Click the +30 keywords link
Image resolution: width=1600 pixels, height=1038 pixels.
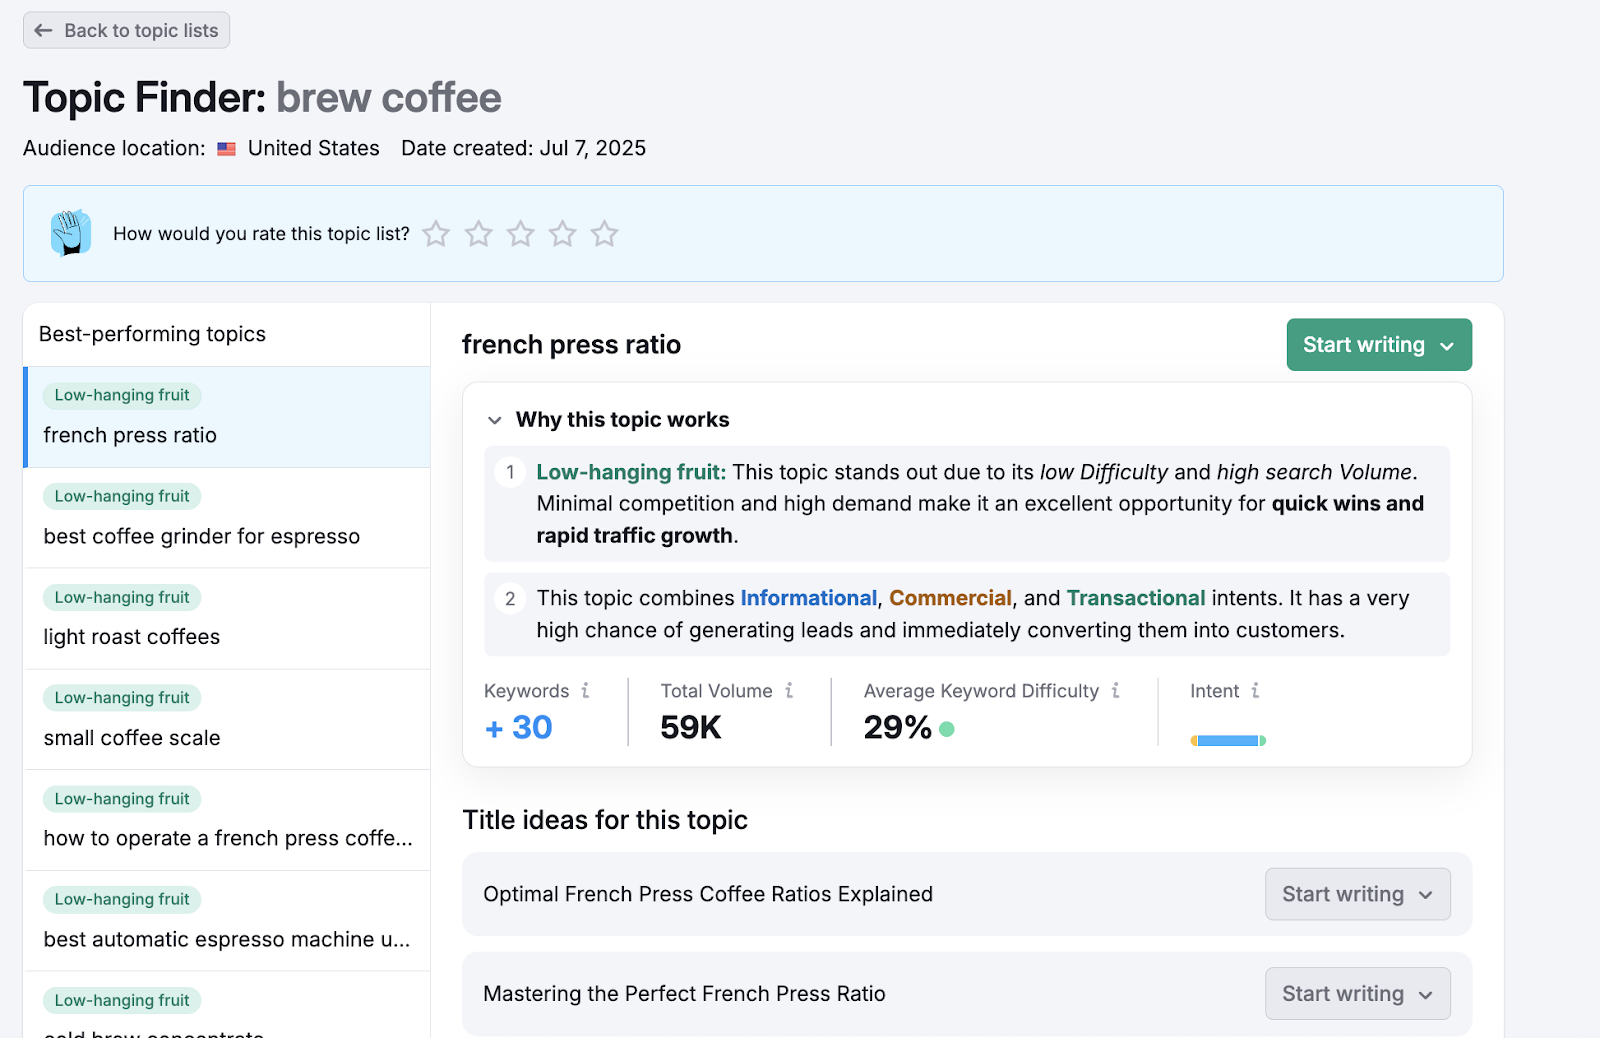[518, 727]
